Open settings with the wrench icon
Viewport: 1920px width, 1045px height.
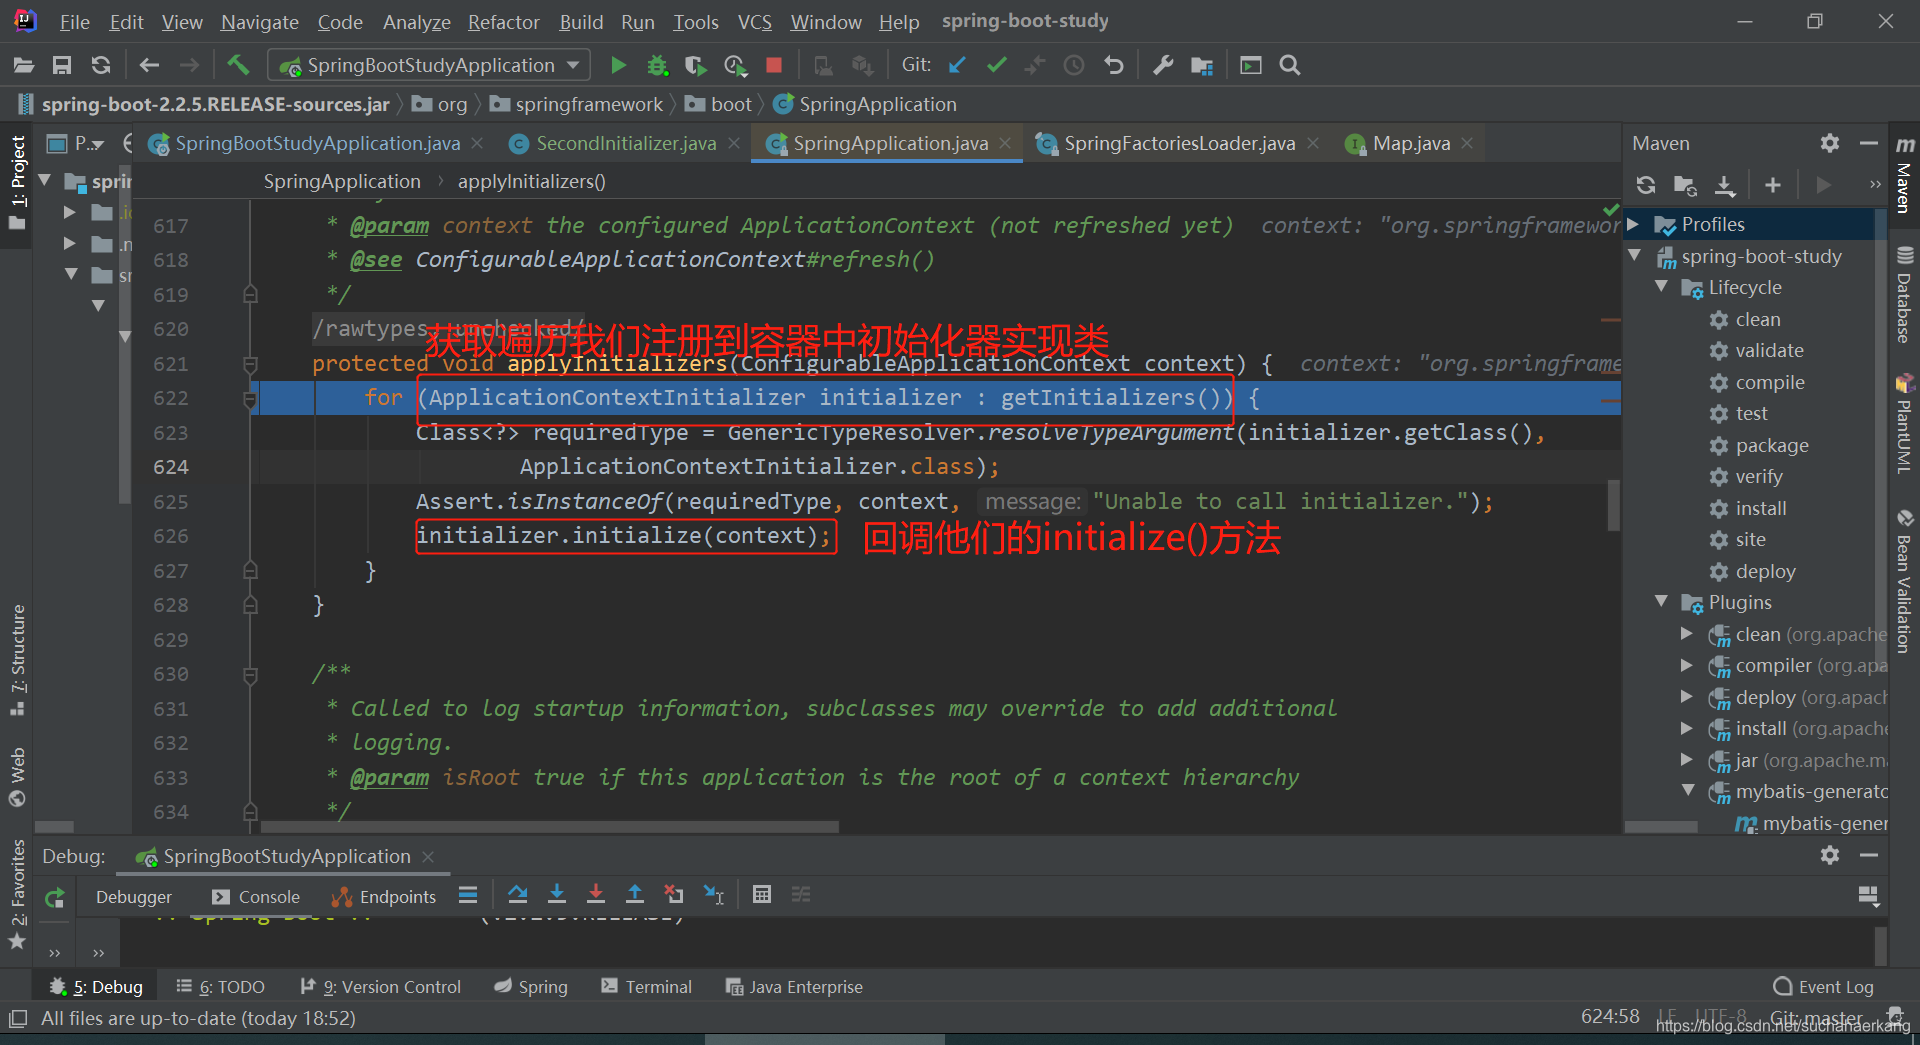(x=1163, y=65)
